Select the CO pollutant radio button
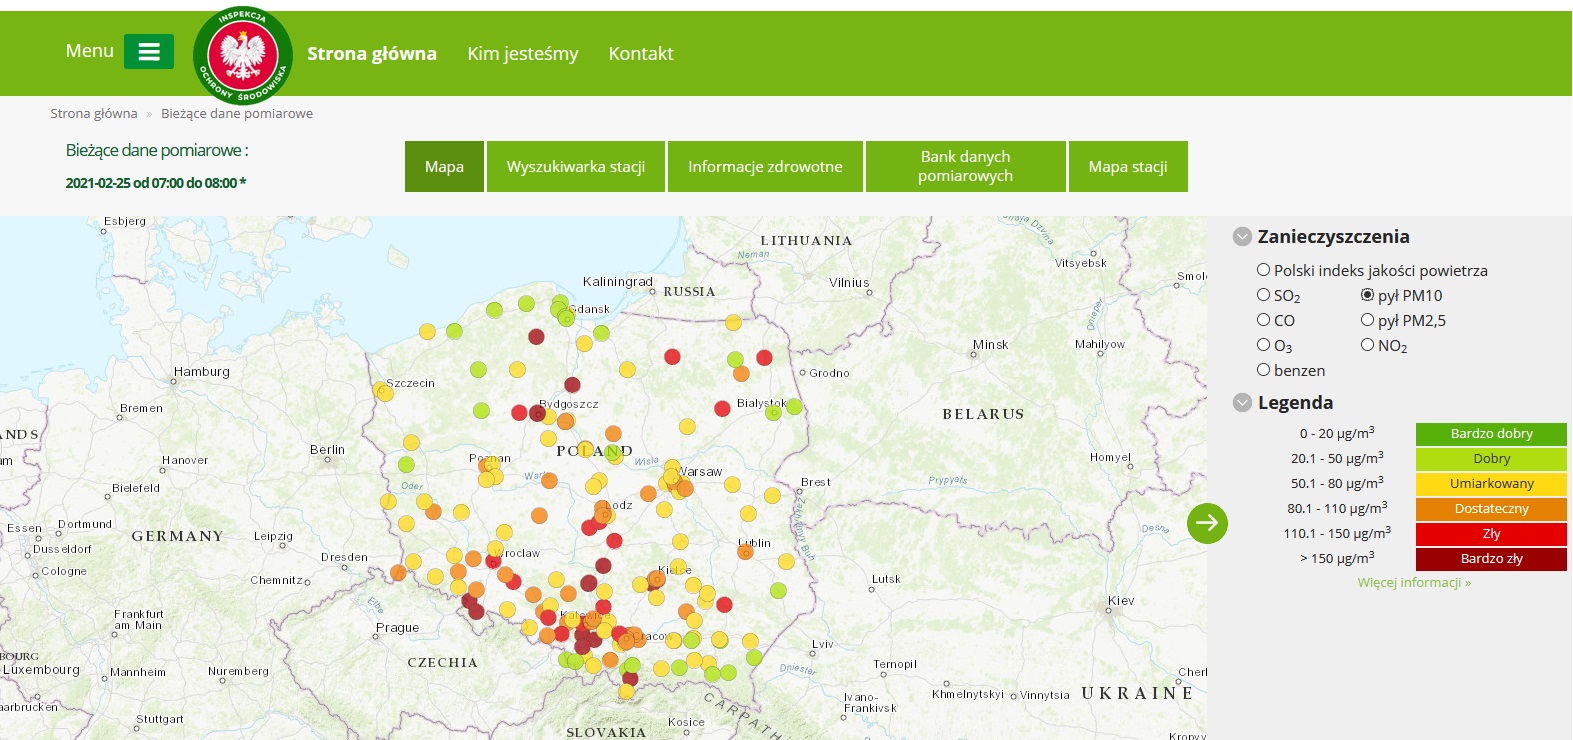Viewport: 1573px width, 740px height. (x=1263, y=320)
